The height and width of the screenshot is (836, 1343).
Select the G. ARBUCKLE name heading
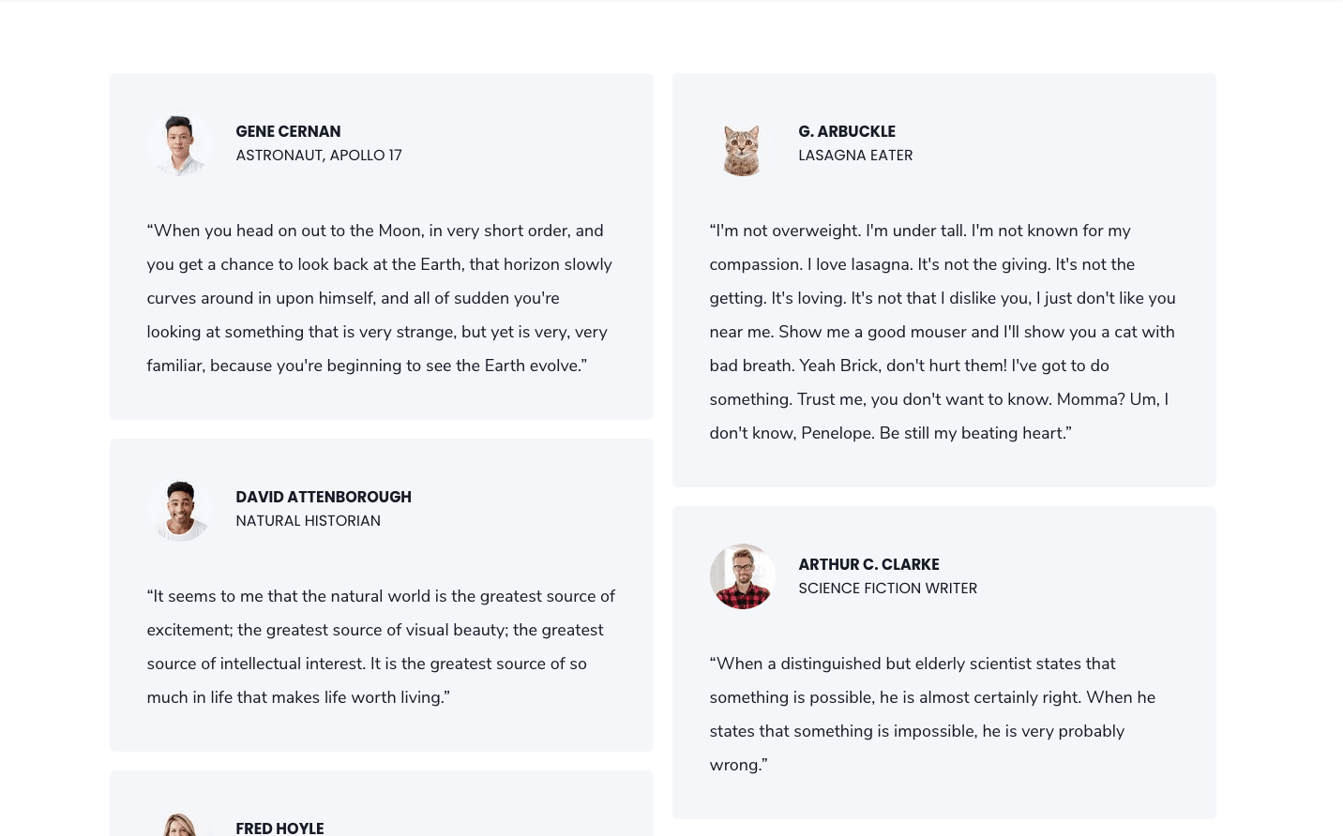click(847, 132)
